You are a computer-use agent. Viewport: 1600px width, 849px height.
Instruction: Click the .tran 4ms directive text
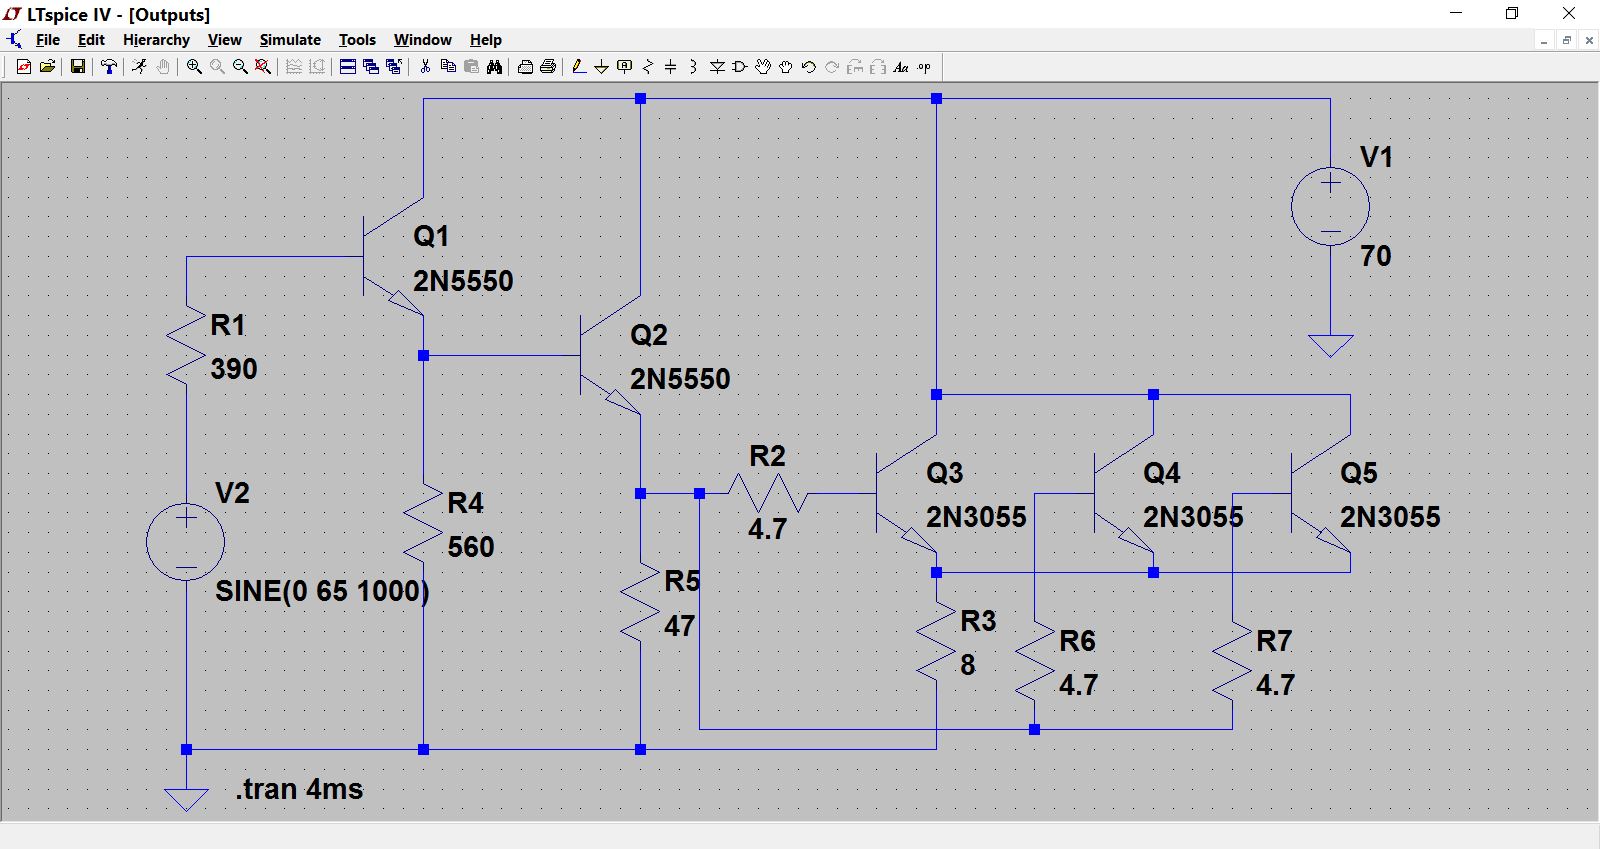300,789
